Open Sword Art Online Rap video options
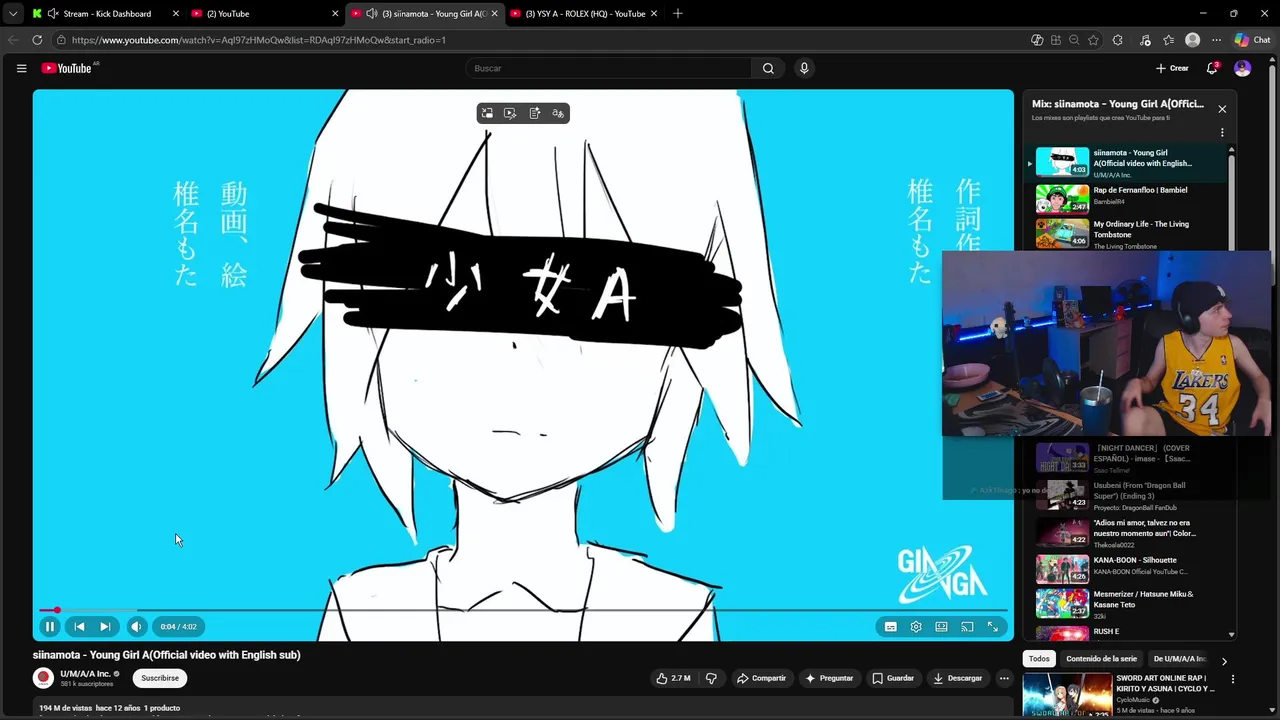 click(x=1232, y=679)
